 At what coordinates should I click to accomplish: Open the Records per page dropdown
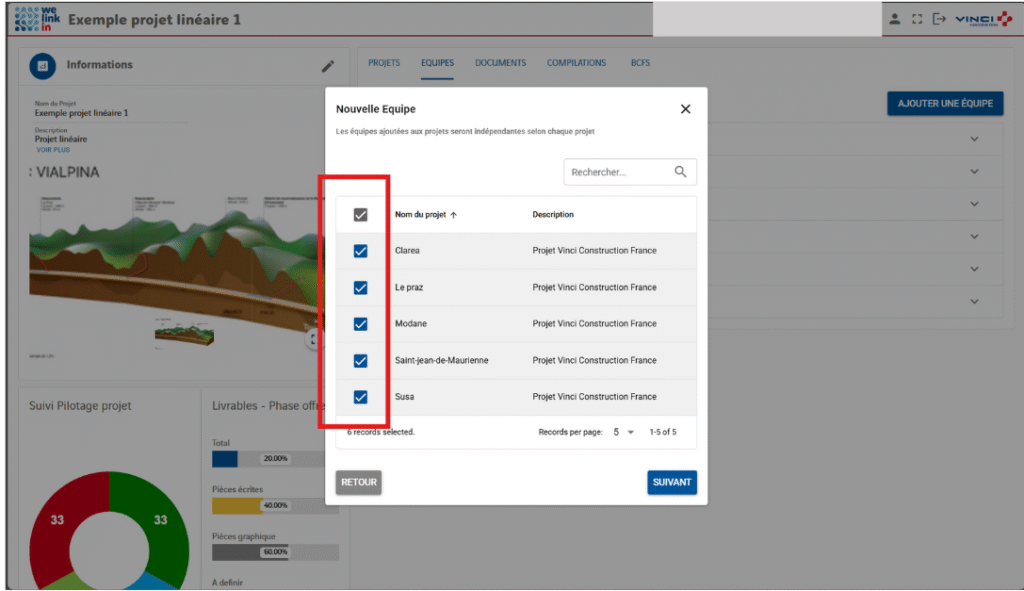pos(623,432)
